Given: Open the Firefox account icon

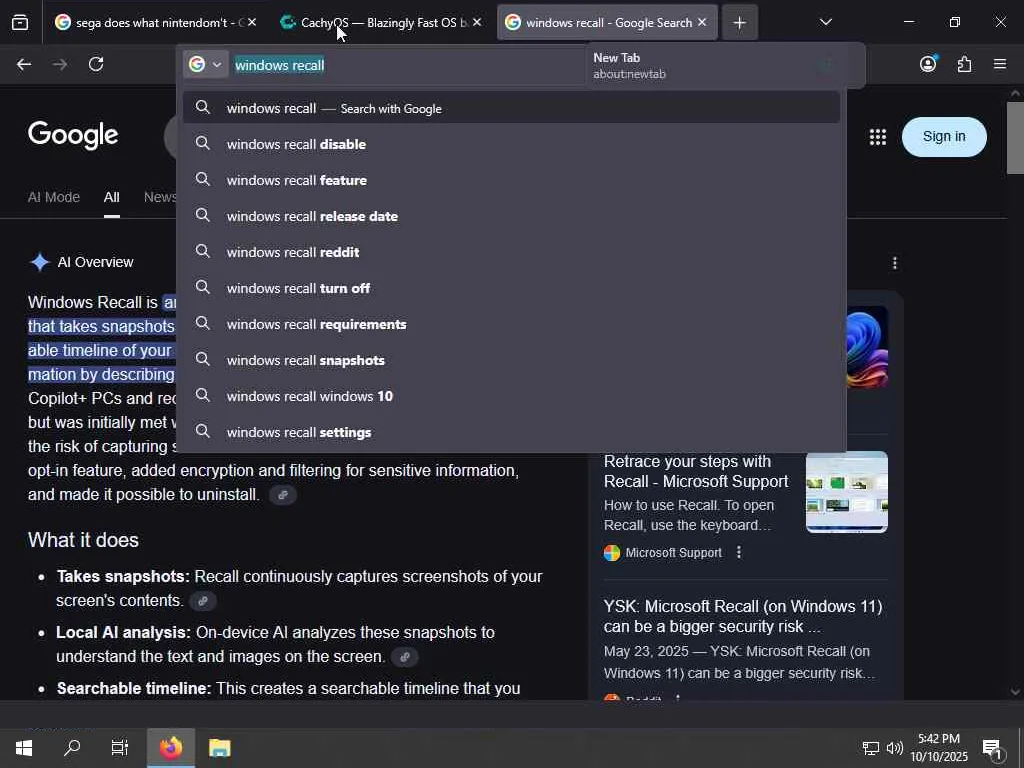Looking at the screenshot, I should 928,64.
